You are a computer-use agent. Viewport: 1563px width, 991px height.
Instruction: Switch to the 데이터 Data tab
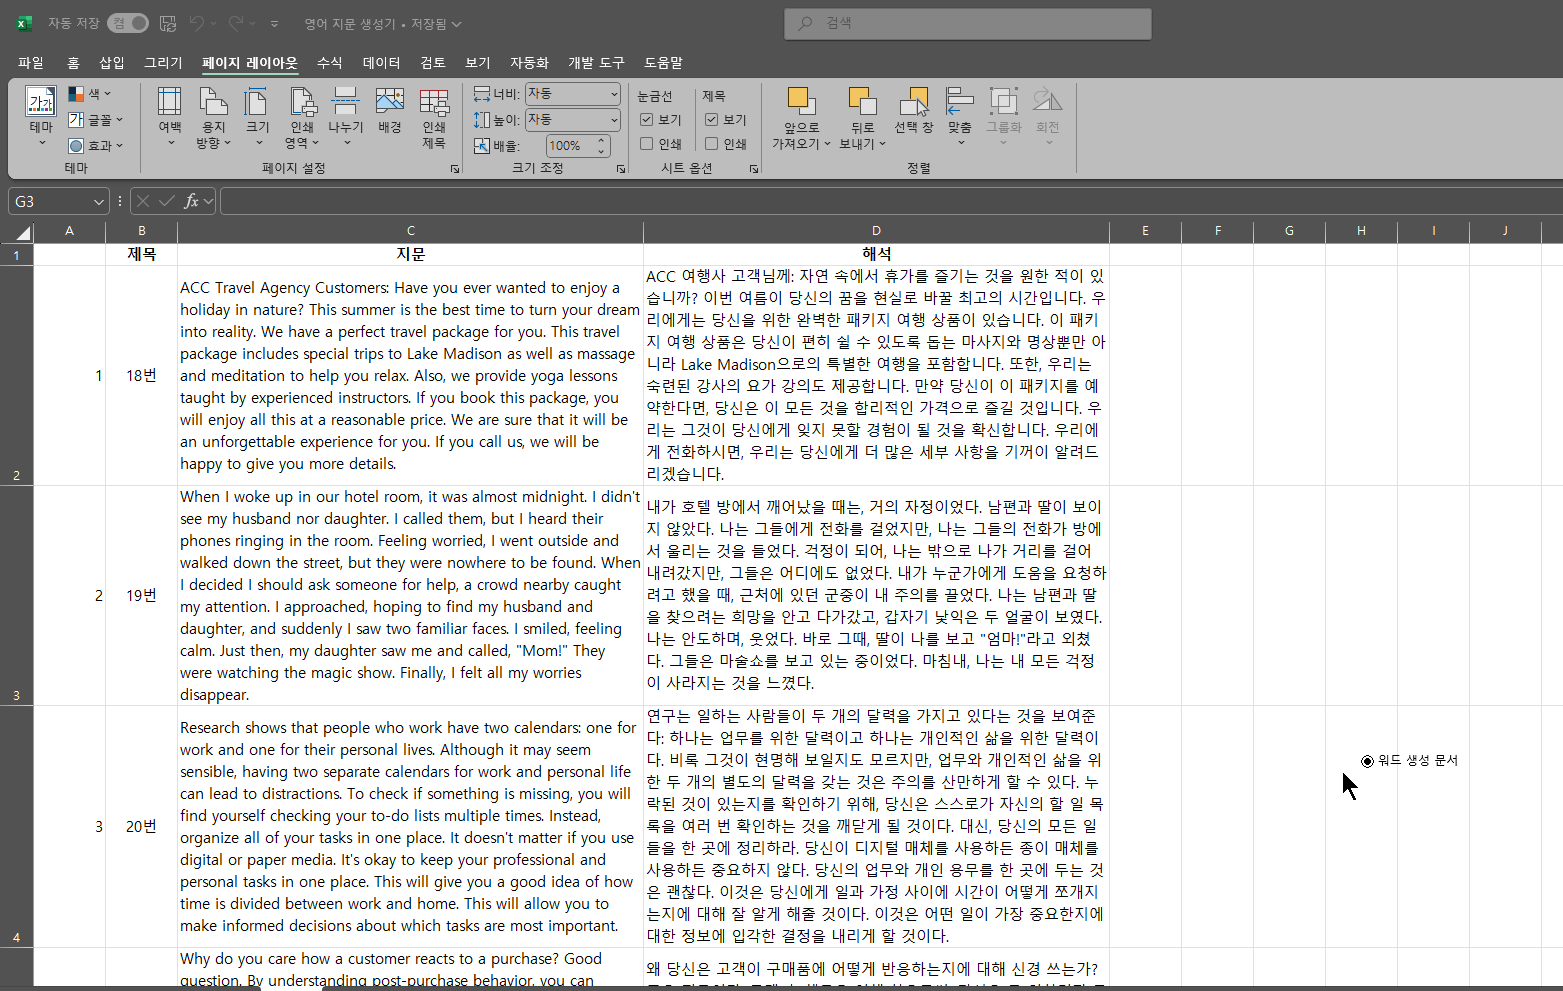[x=381, y=63]
